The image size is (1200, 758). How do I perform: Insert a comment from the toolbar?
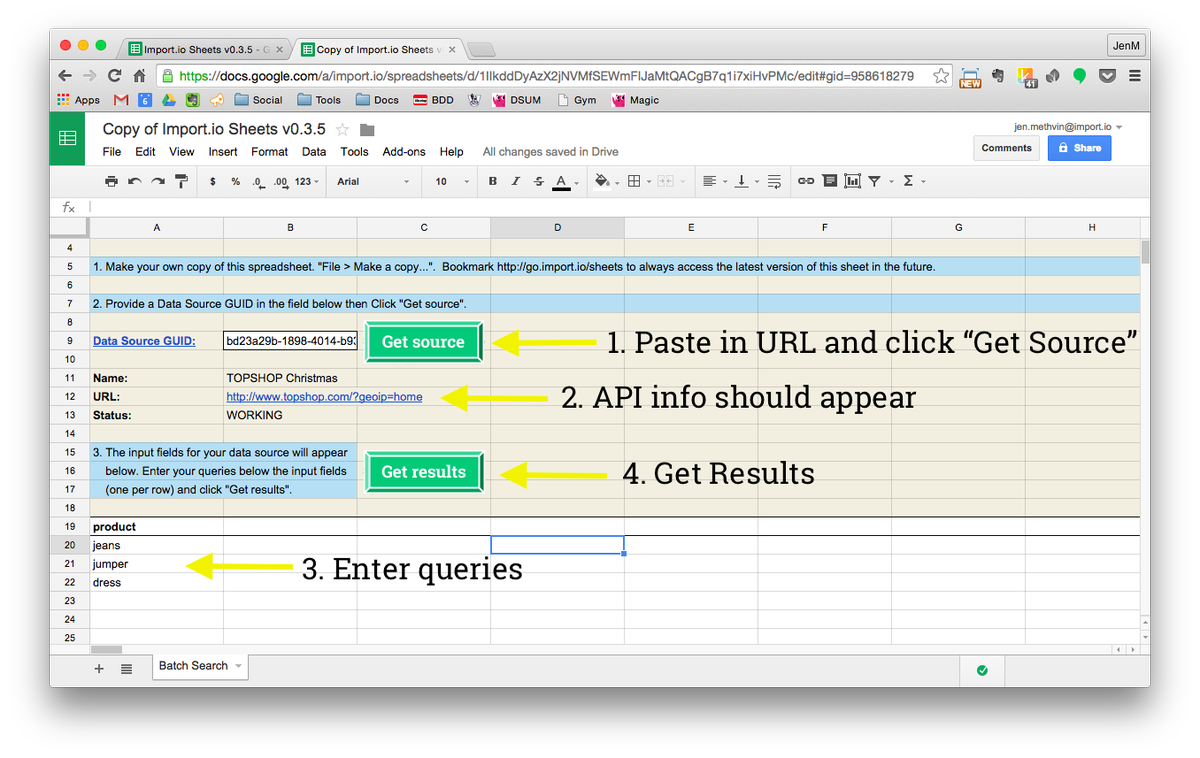pos(829,181)
